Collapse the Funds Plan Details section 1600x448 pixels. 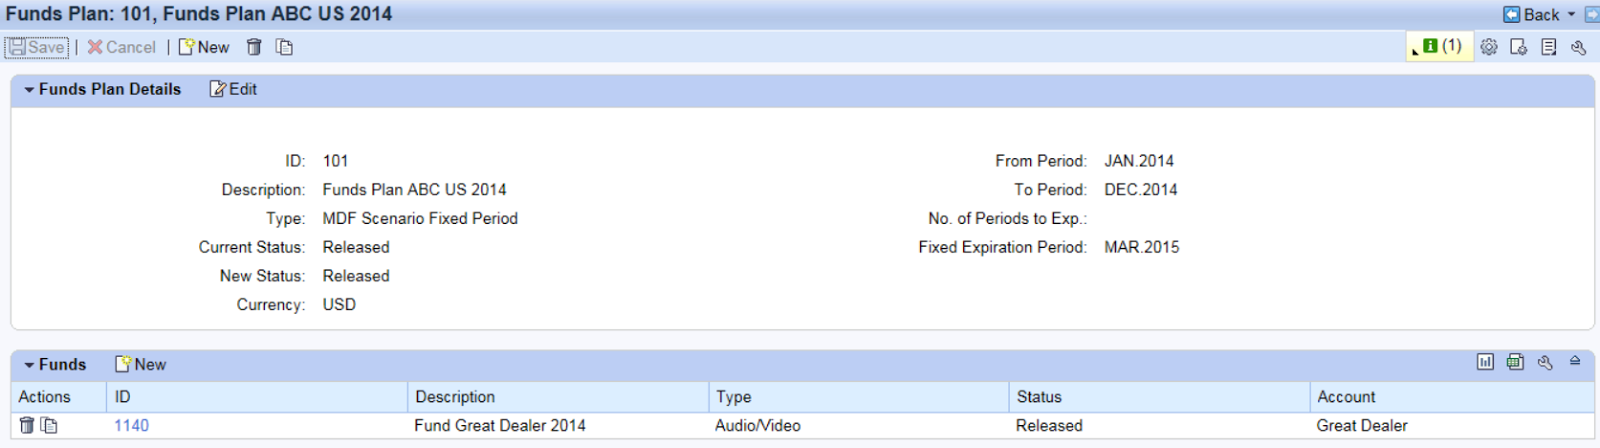click(x=29, y=90)
